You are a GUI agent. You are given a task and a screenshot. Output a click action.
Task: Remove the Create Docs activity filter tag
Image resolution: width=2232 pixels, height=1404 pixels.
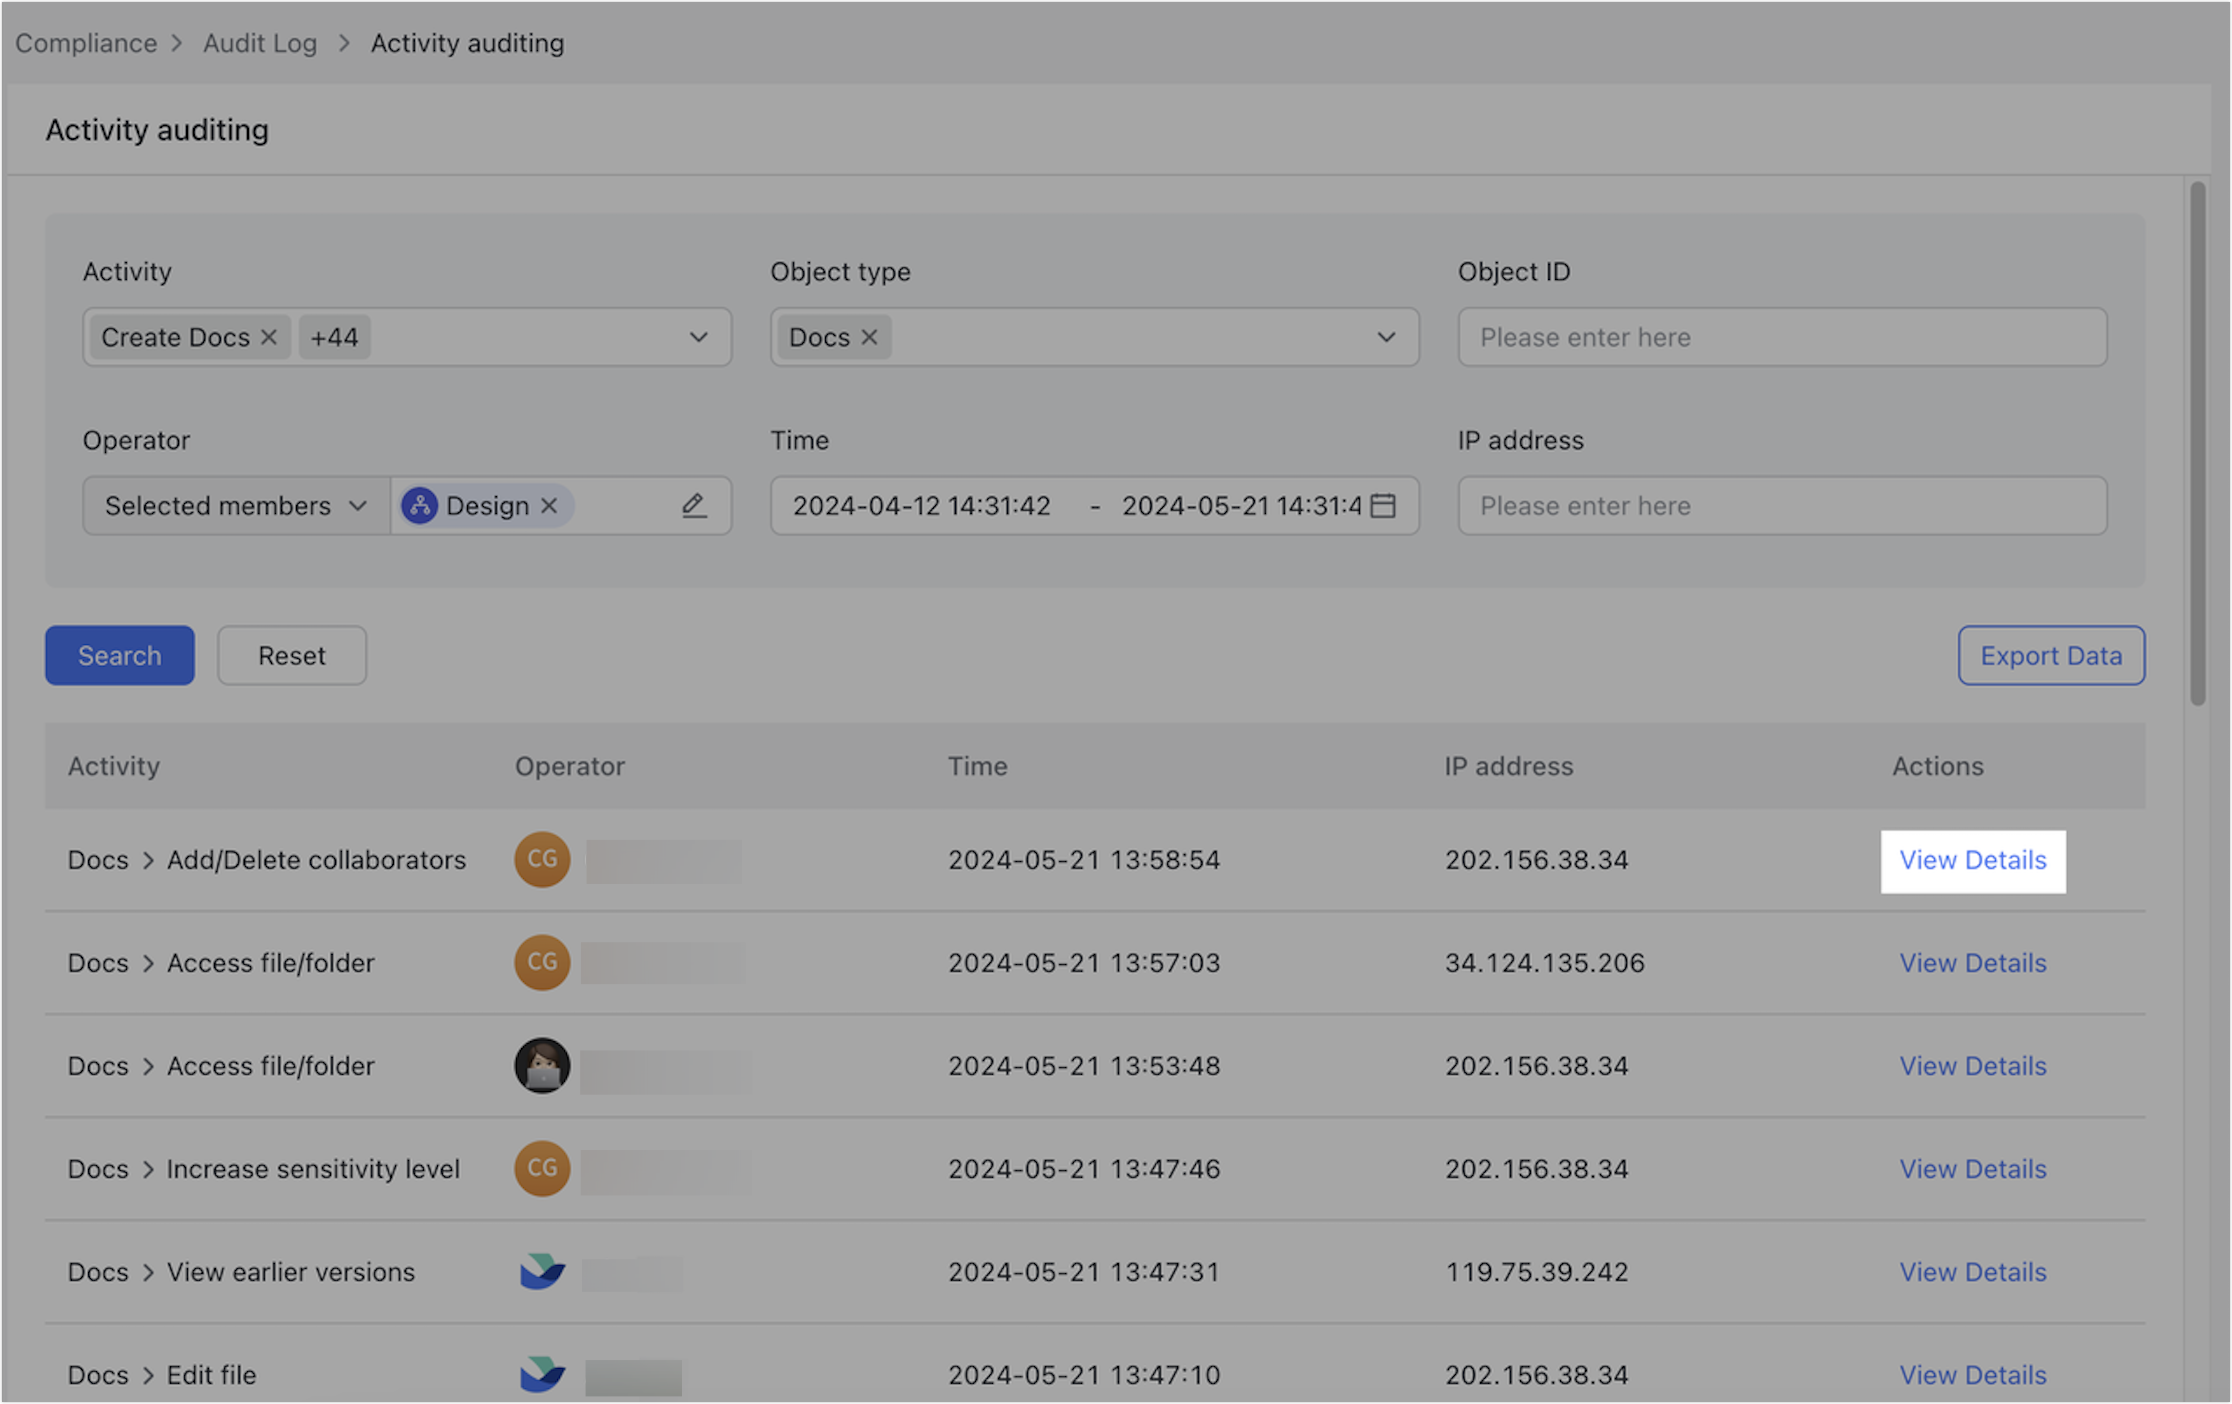point(268,337)
